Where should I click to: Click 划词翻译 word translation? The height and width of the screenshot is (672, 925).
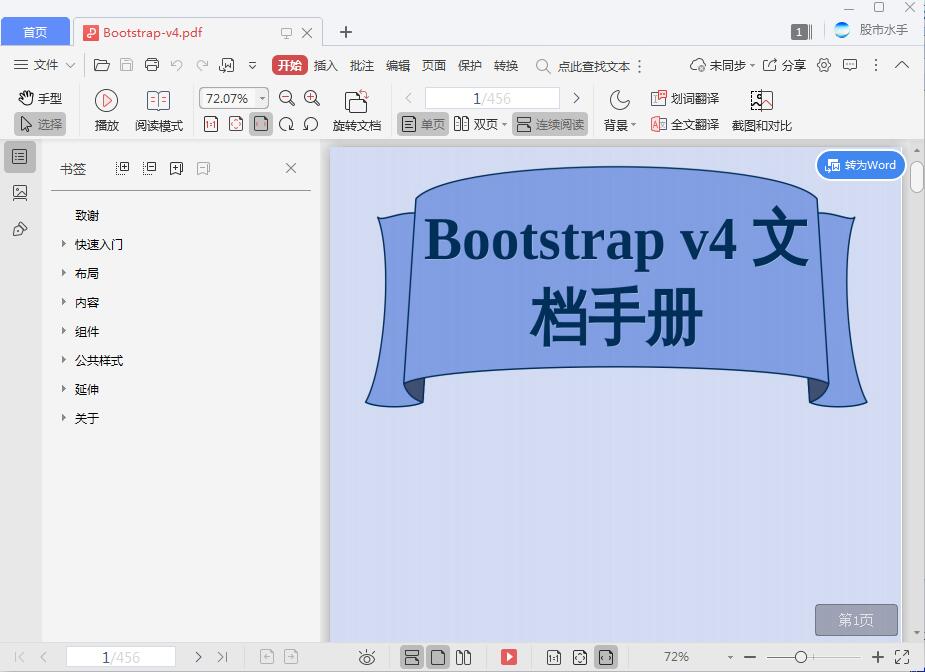685,98
